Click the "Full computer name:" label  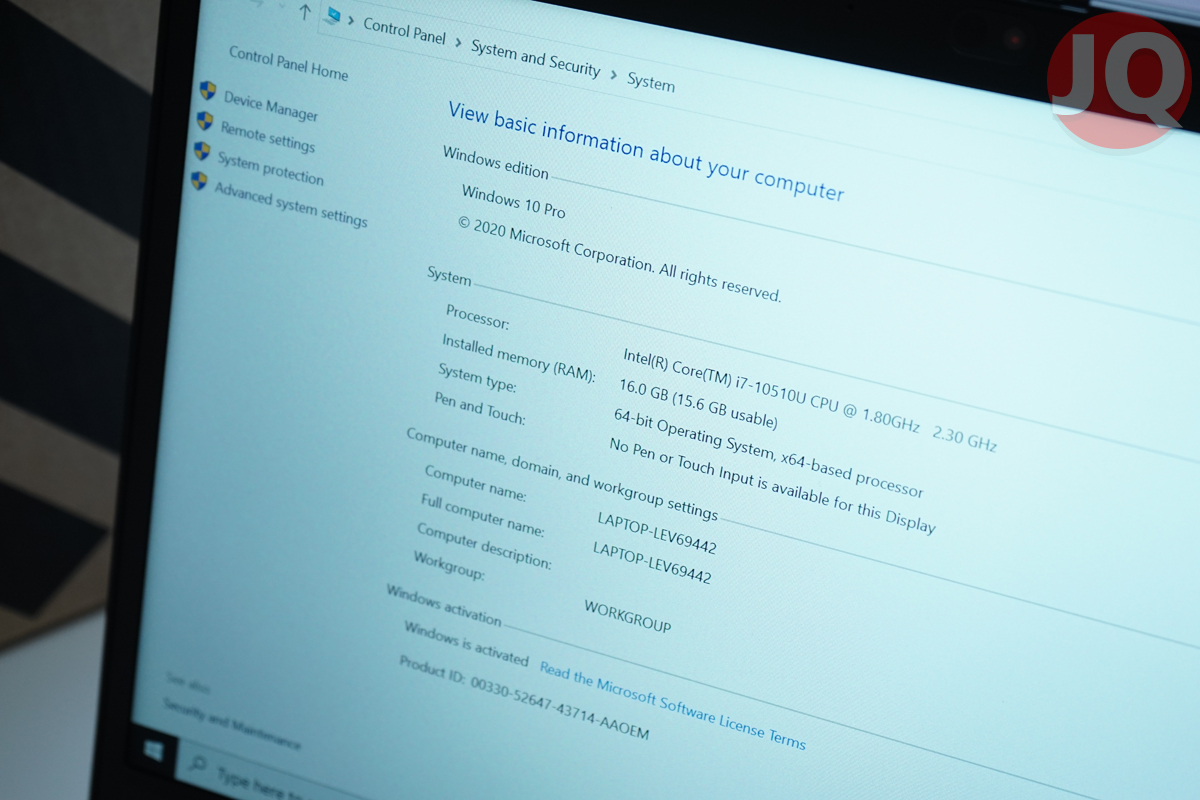point(483,515)
